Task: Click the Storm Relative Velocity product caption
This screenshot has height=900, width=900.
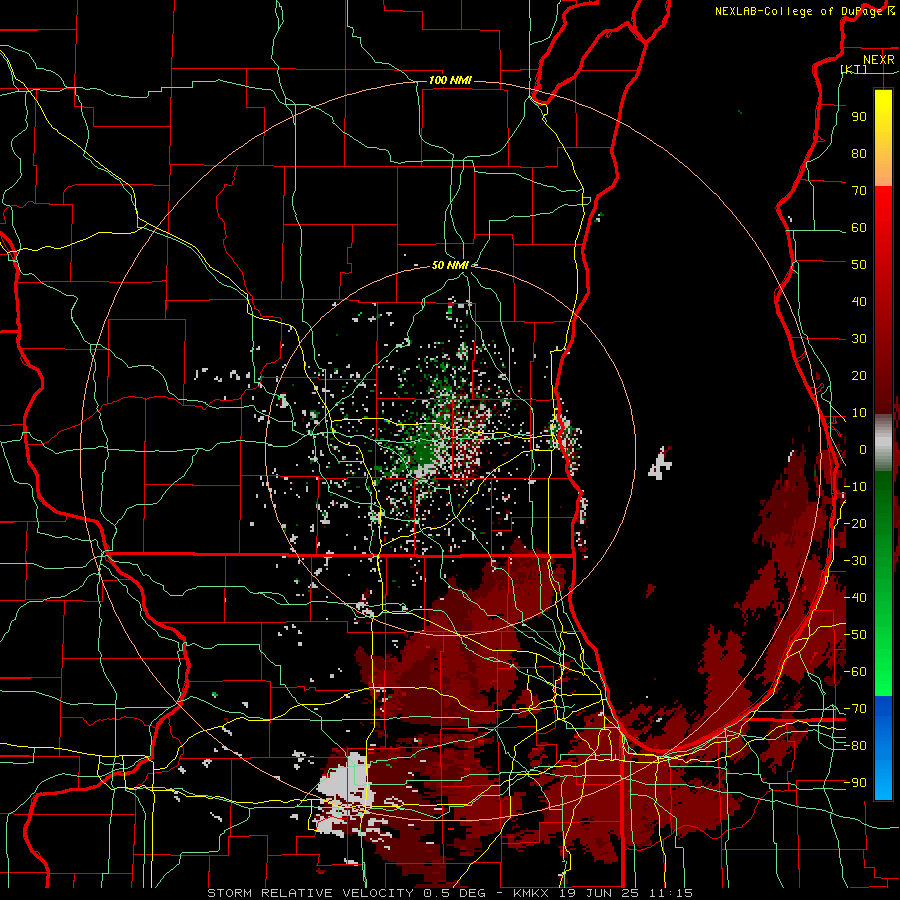Action: click(x=449, y=893)
